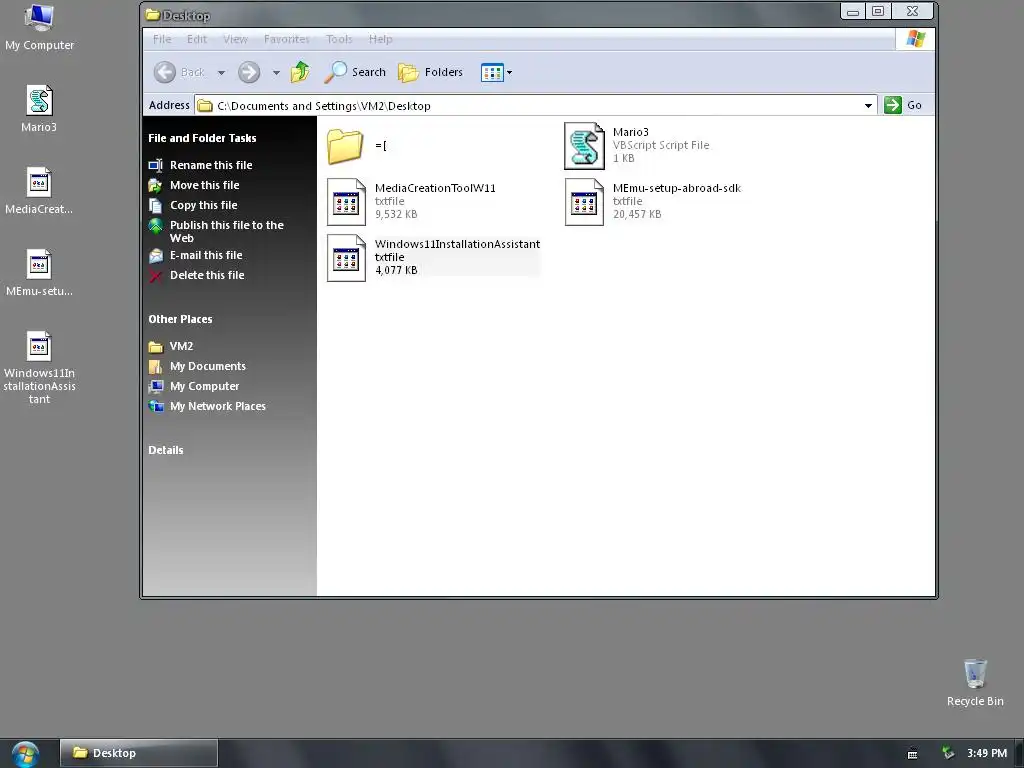1024x768 pixels.
Task: Click the Desktop window title bar folder icon
Action: pos(153,14)
